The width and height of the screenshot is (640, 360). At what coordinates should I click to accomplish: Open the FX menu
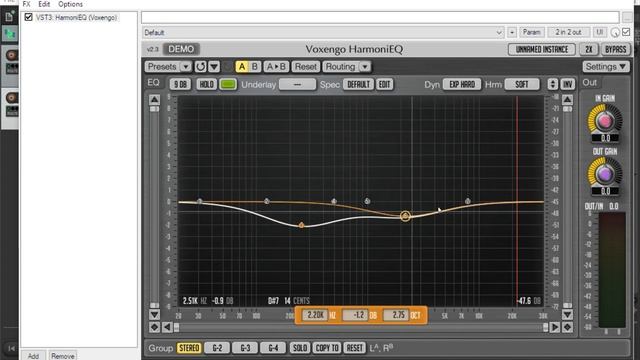(27, 4)
